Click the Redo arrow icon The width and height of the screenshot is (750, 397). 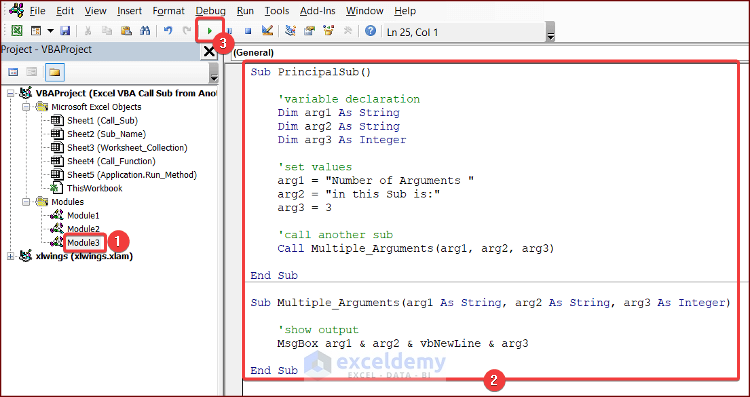pyautogui.click(x=187, y=31)
